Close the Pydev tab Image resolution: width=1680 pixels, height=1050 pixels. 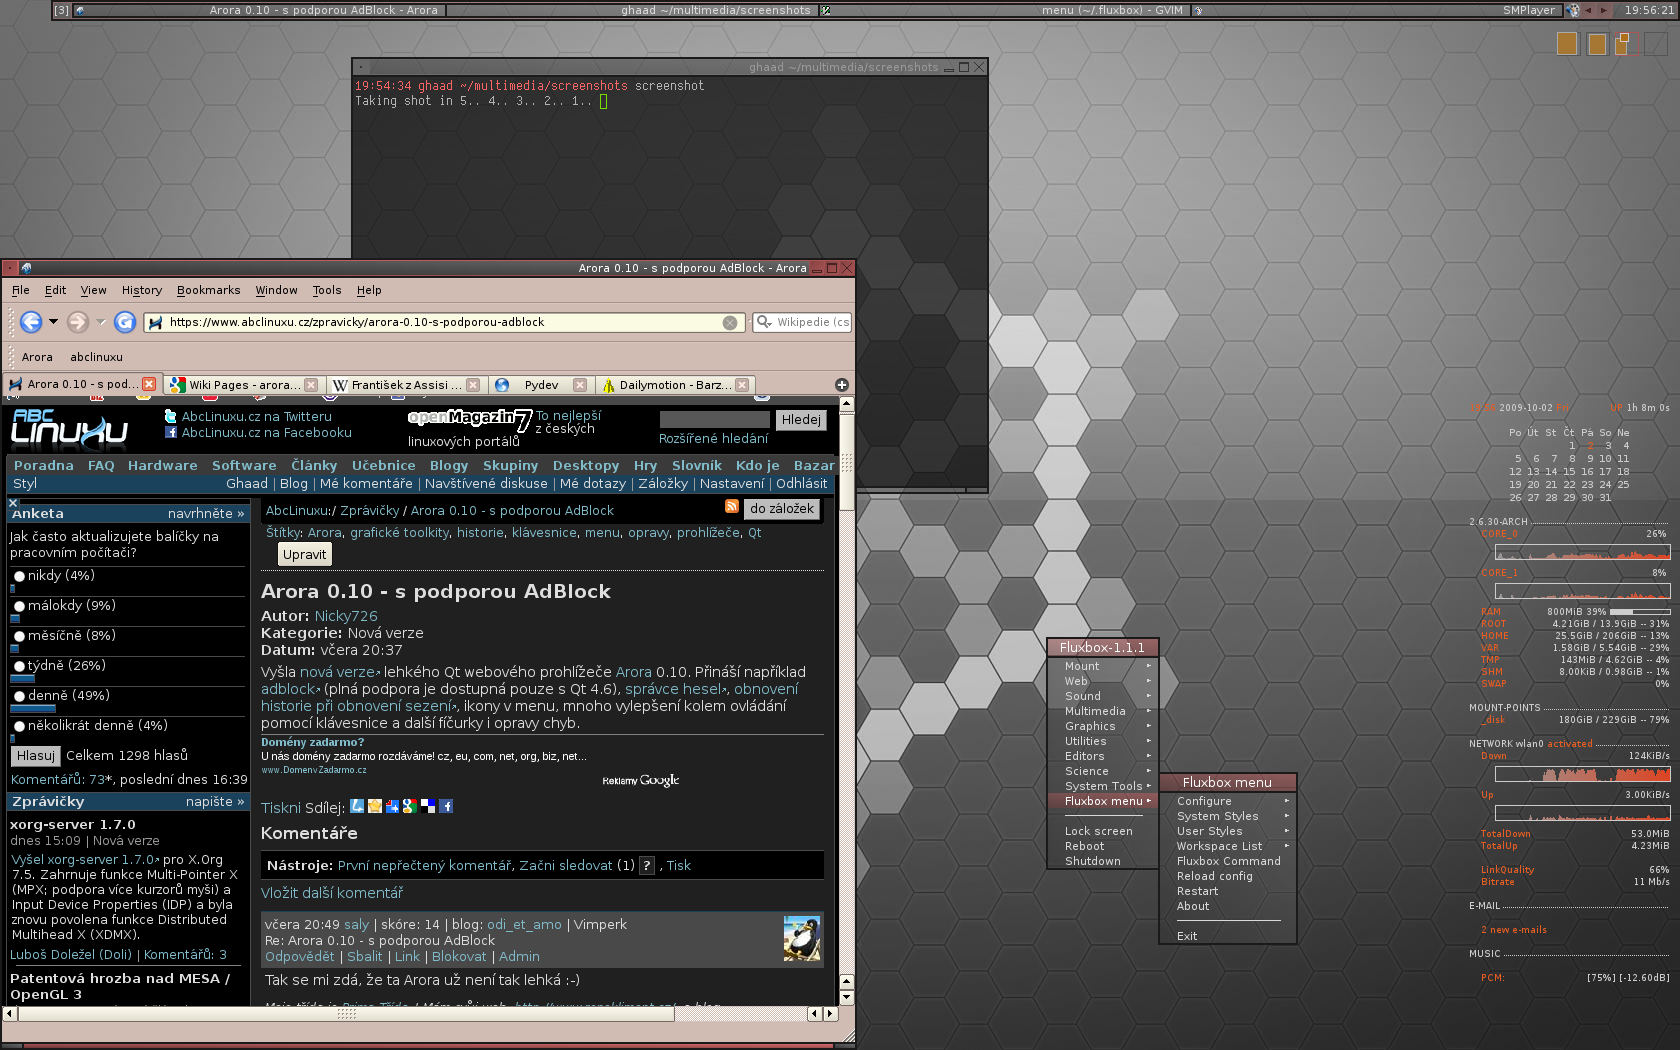580,385
